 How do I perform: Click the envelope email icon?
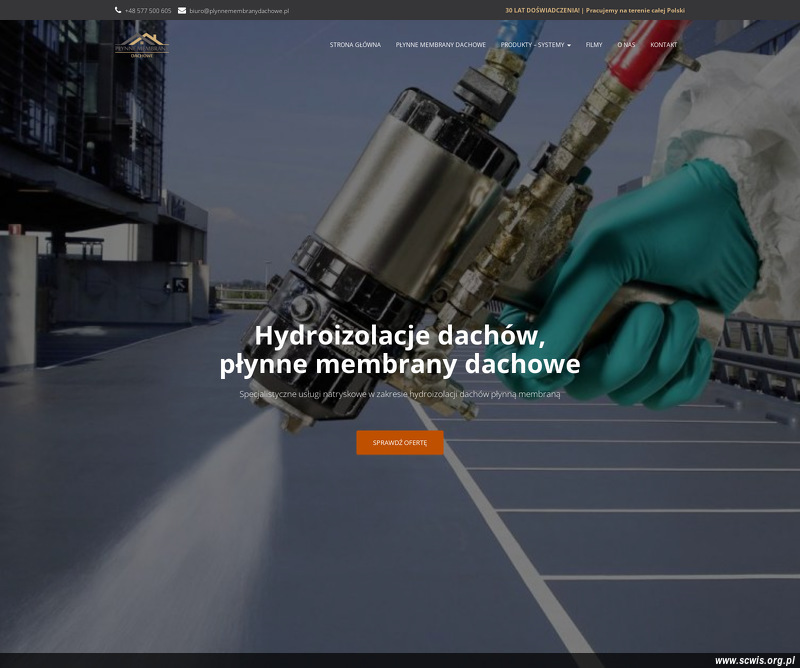pos(182,10)
